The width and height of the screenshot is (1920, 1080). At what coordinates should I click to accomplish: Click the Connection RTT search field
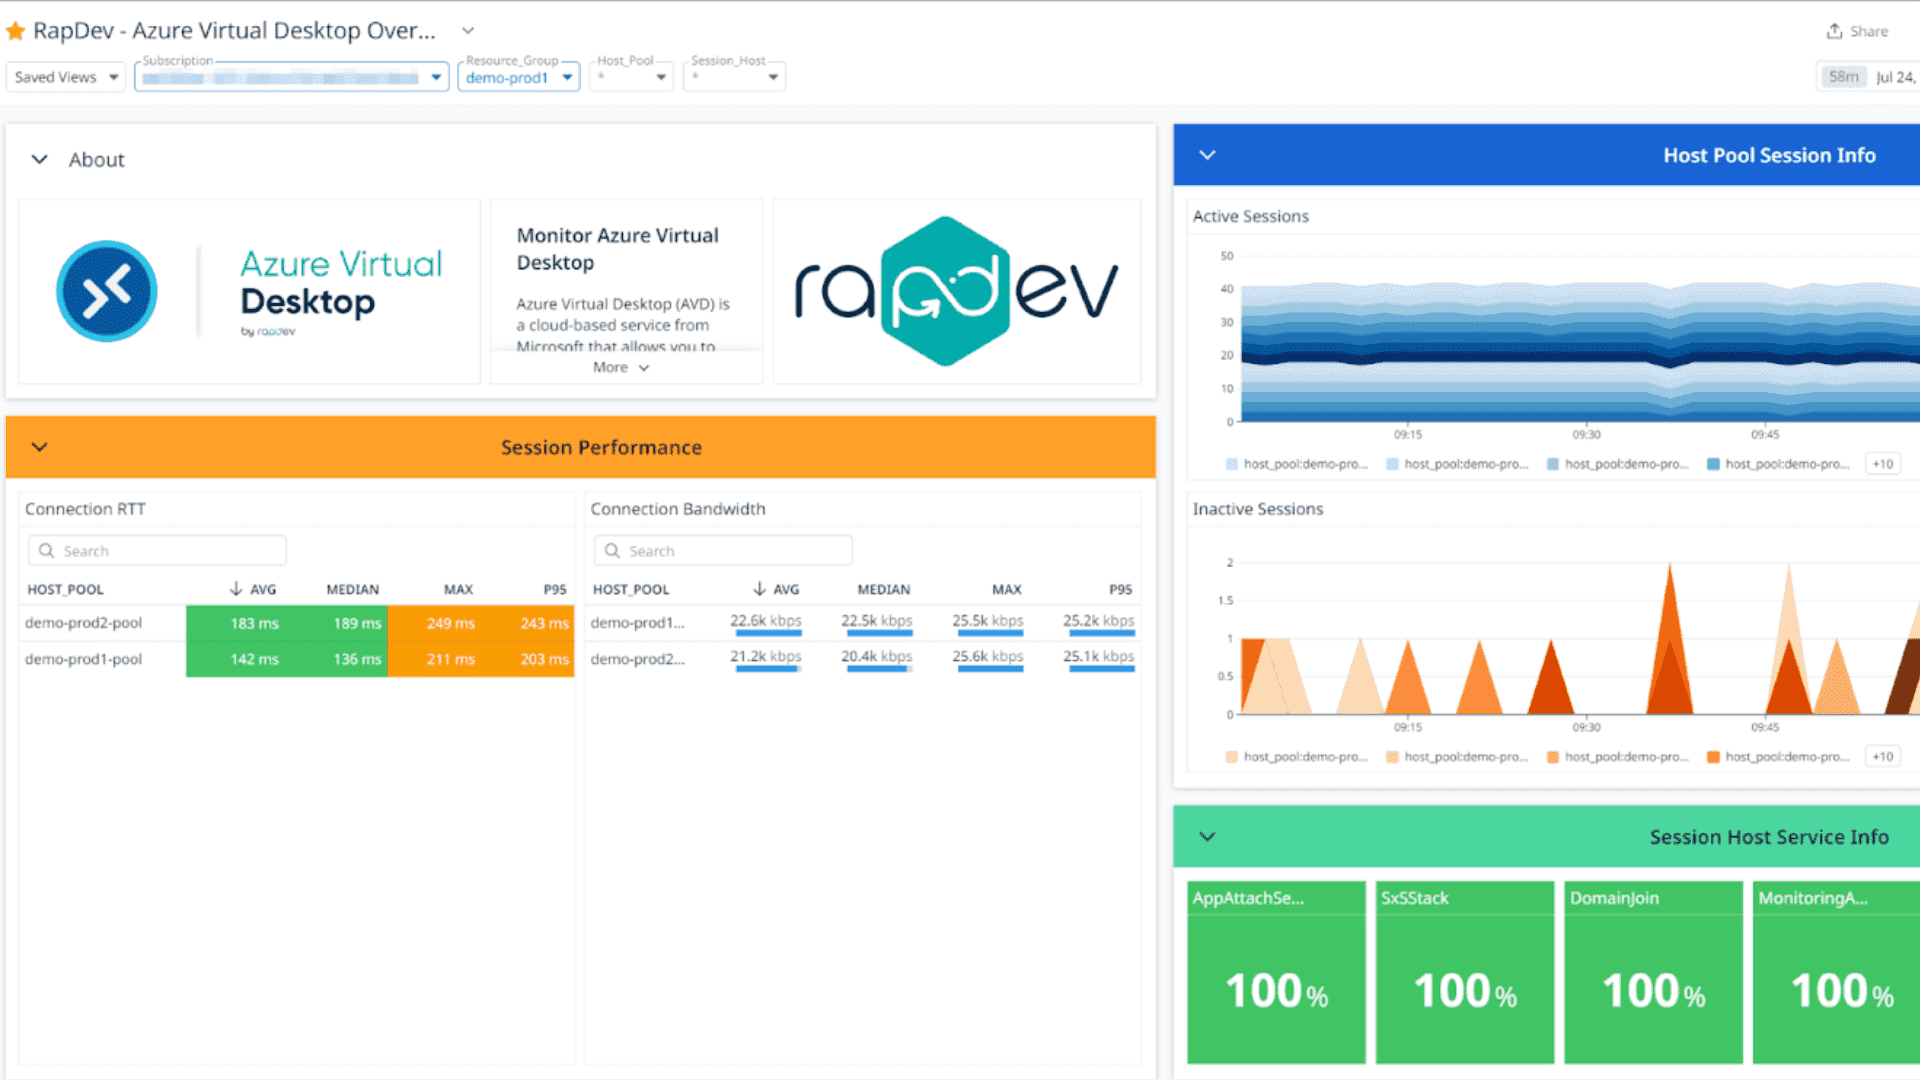(158, 551)
